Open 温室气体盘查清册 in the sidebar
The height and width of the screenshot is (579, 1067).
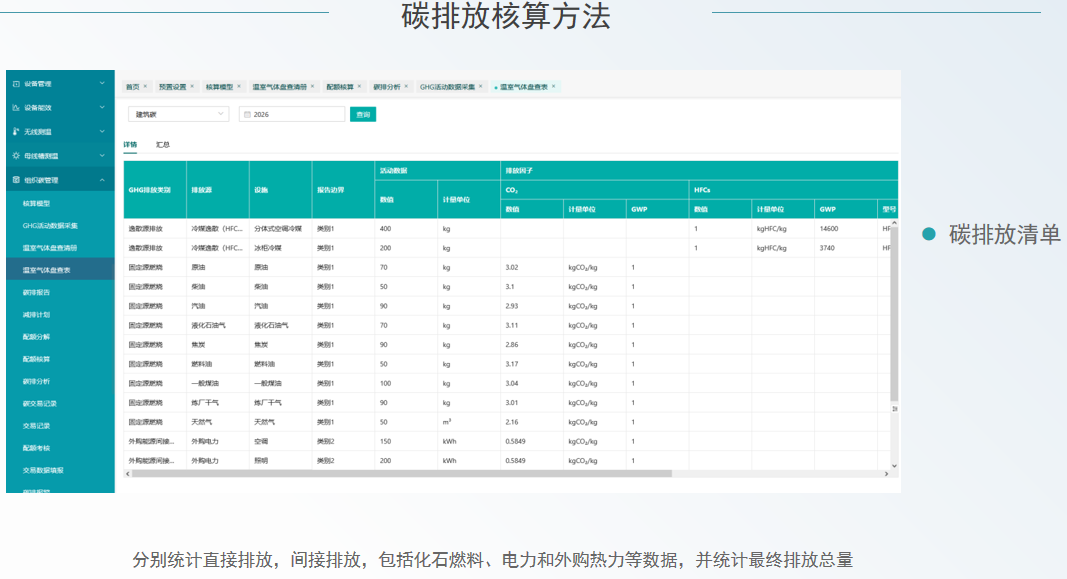[60, 248]
